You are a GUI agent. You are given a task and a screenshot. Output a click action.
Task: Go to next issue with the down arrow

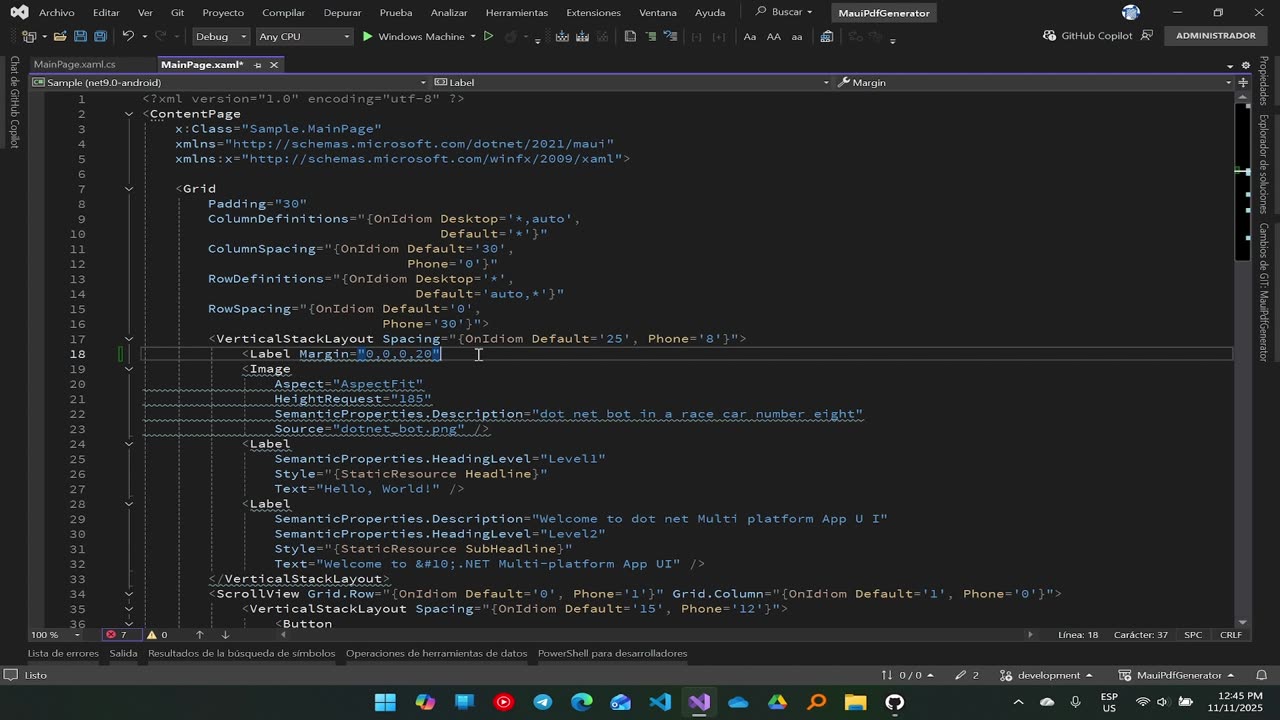(x=225, y=634)
